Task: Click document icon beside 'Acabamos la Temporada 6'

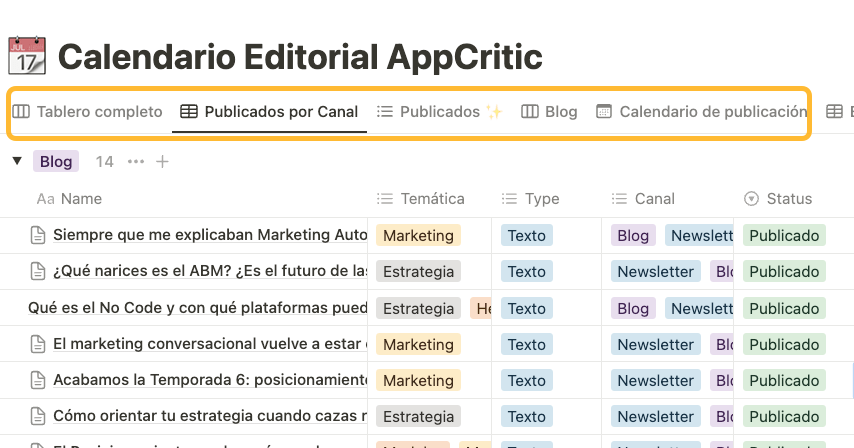Action: point(38,380)
